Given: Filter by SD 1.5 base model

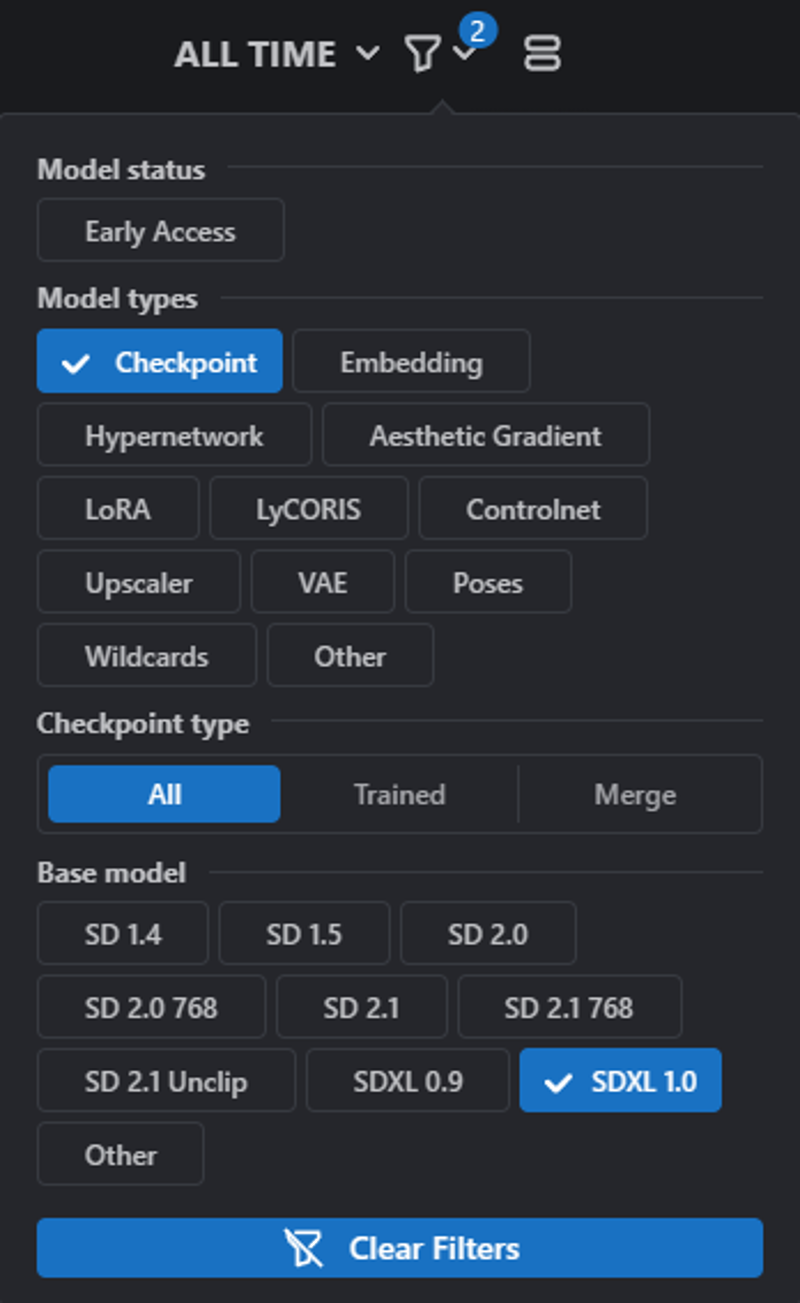Looking at the screenshot, I should point(304,933).
